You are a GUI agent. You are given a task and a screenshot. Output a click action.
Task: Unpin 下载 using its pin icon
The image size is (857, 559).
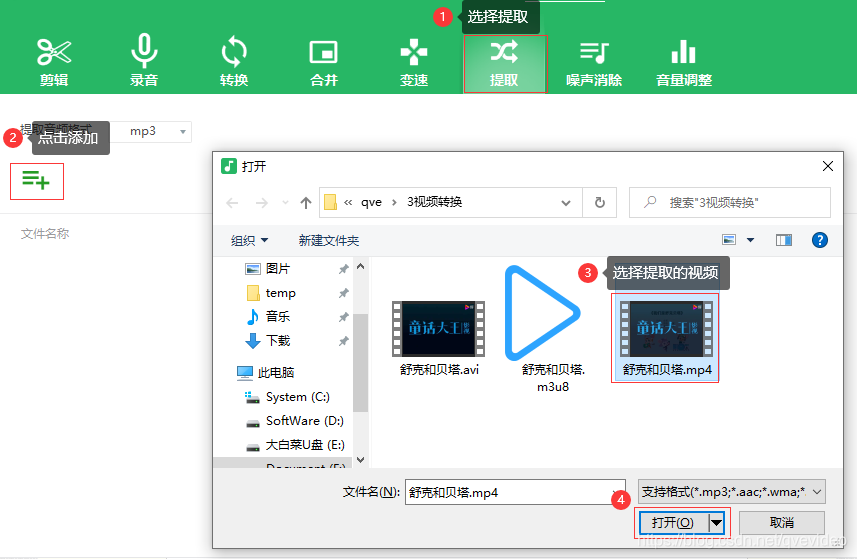click(343, 341)
